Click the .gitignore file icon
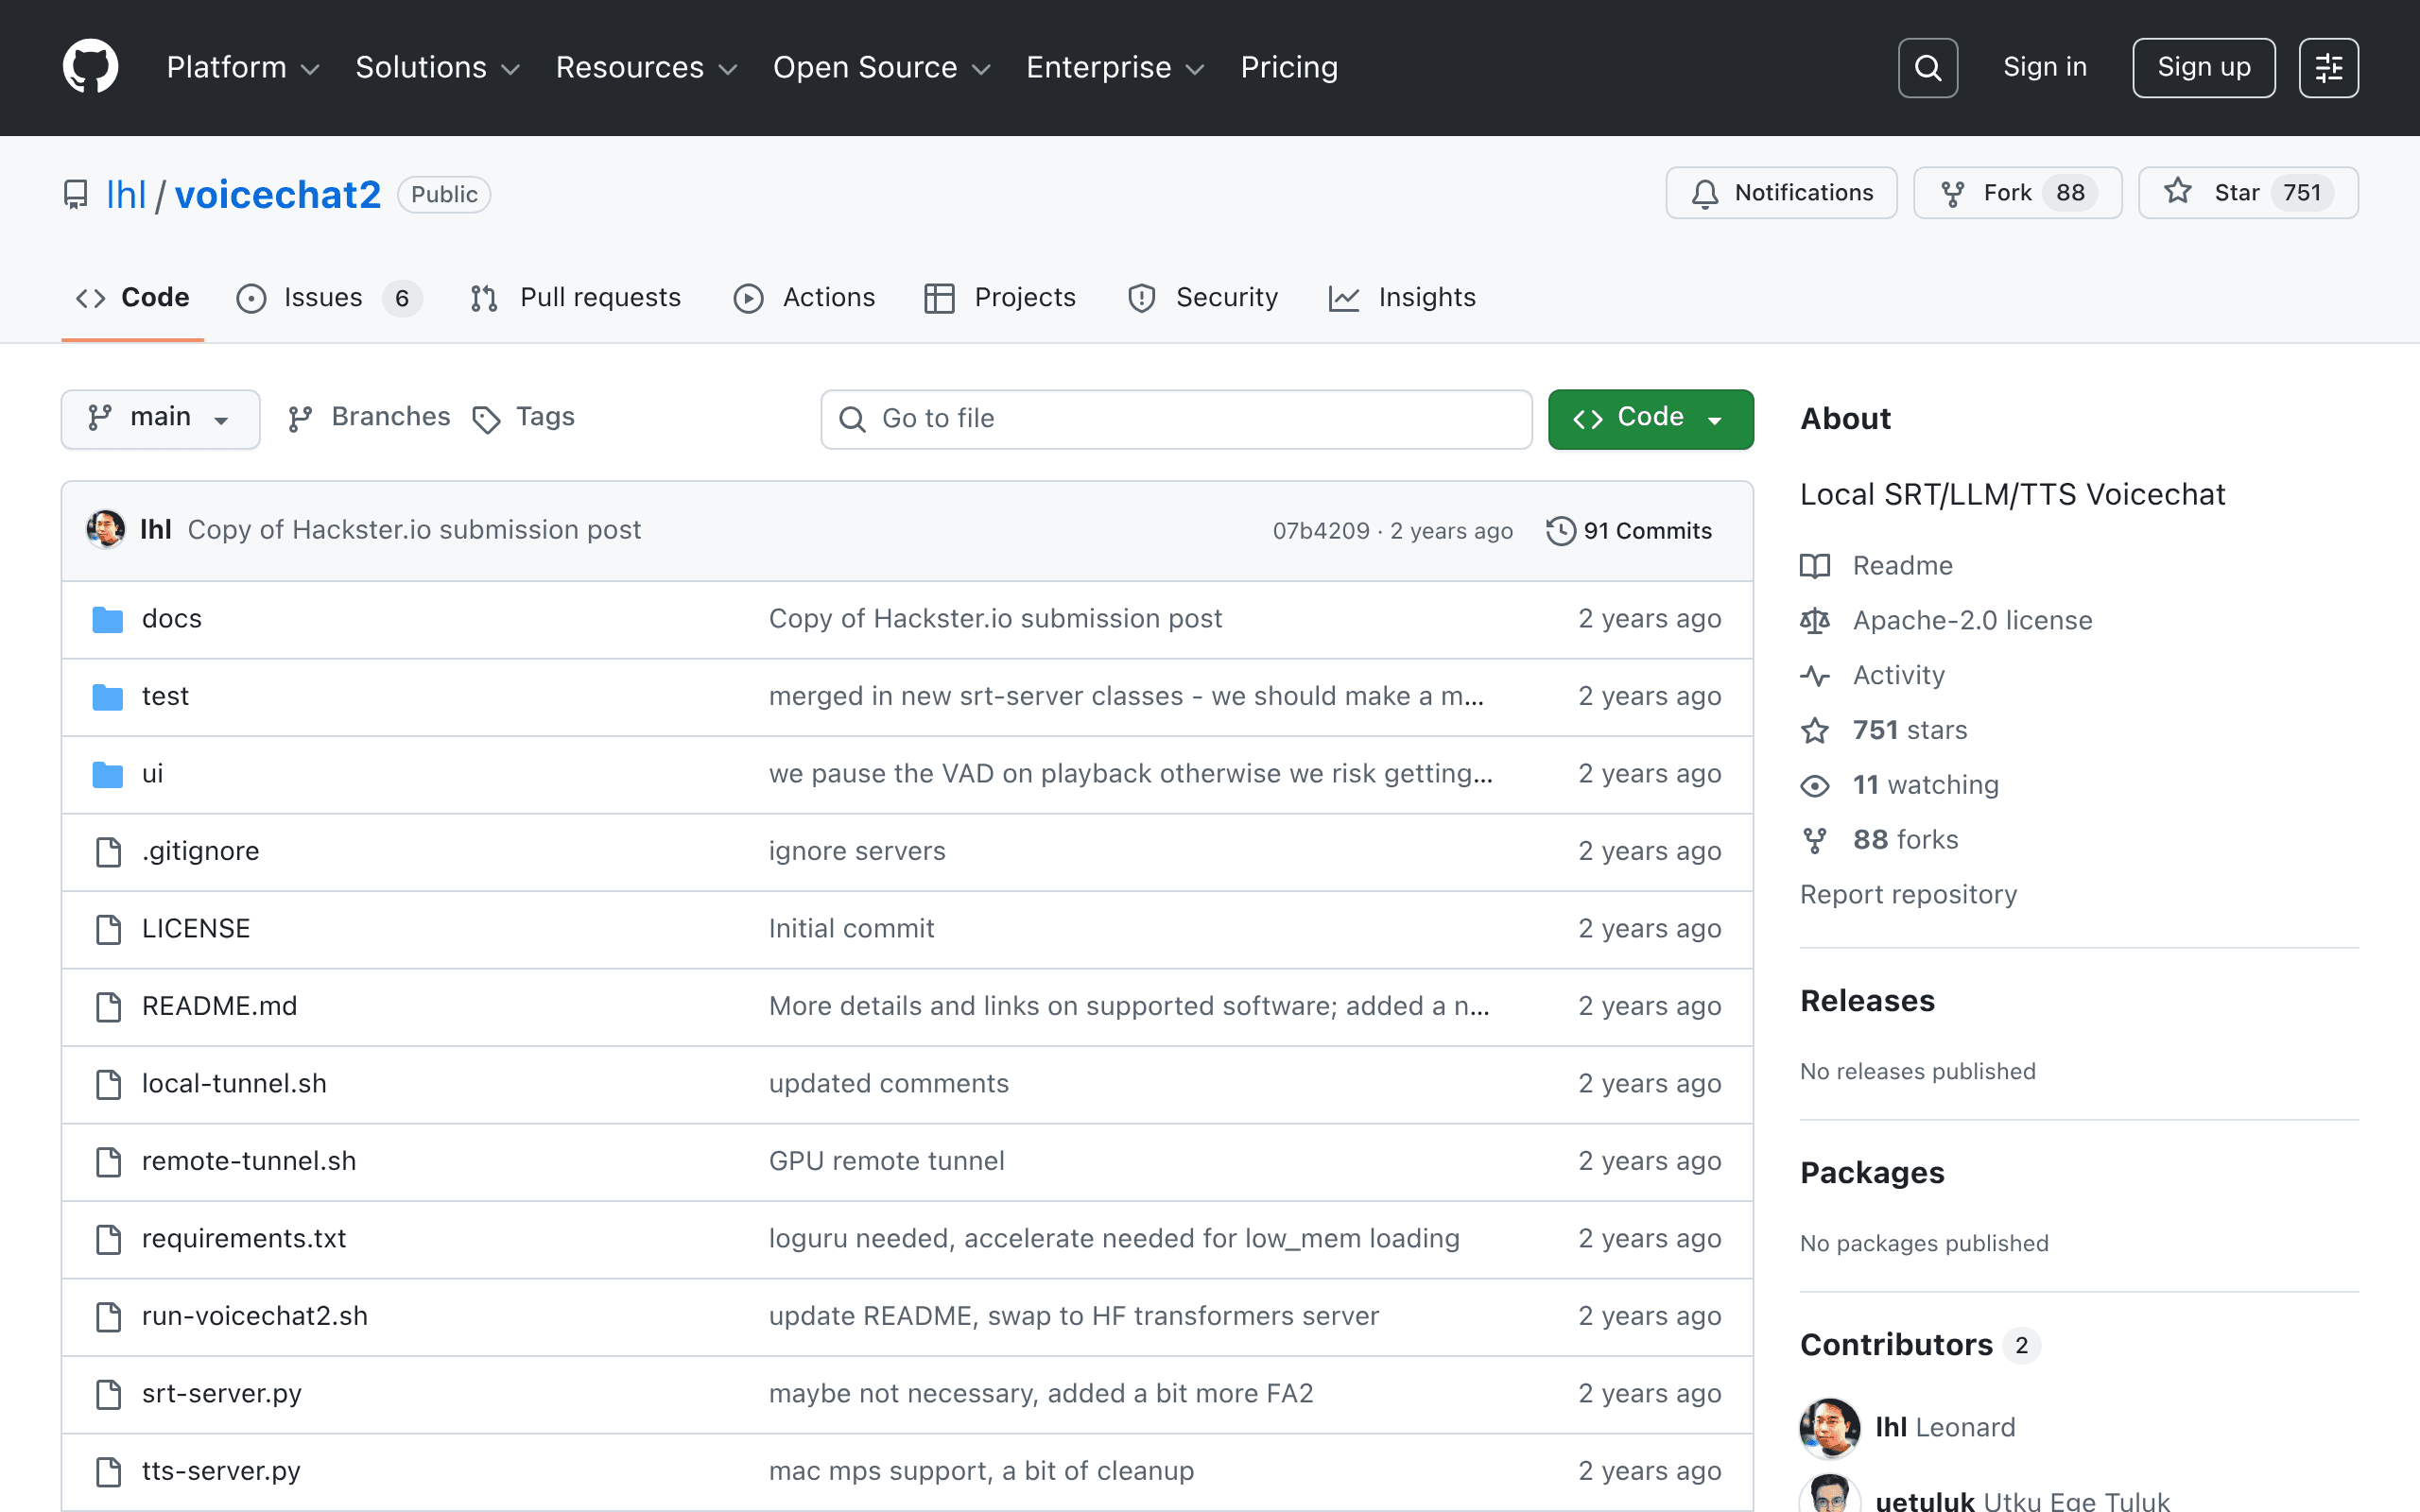The image size is (2420, 1512). click(x=108, y=852)
